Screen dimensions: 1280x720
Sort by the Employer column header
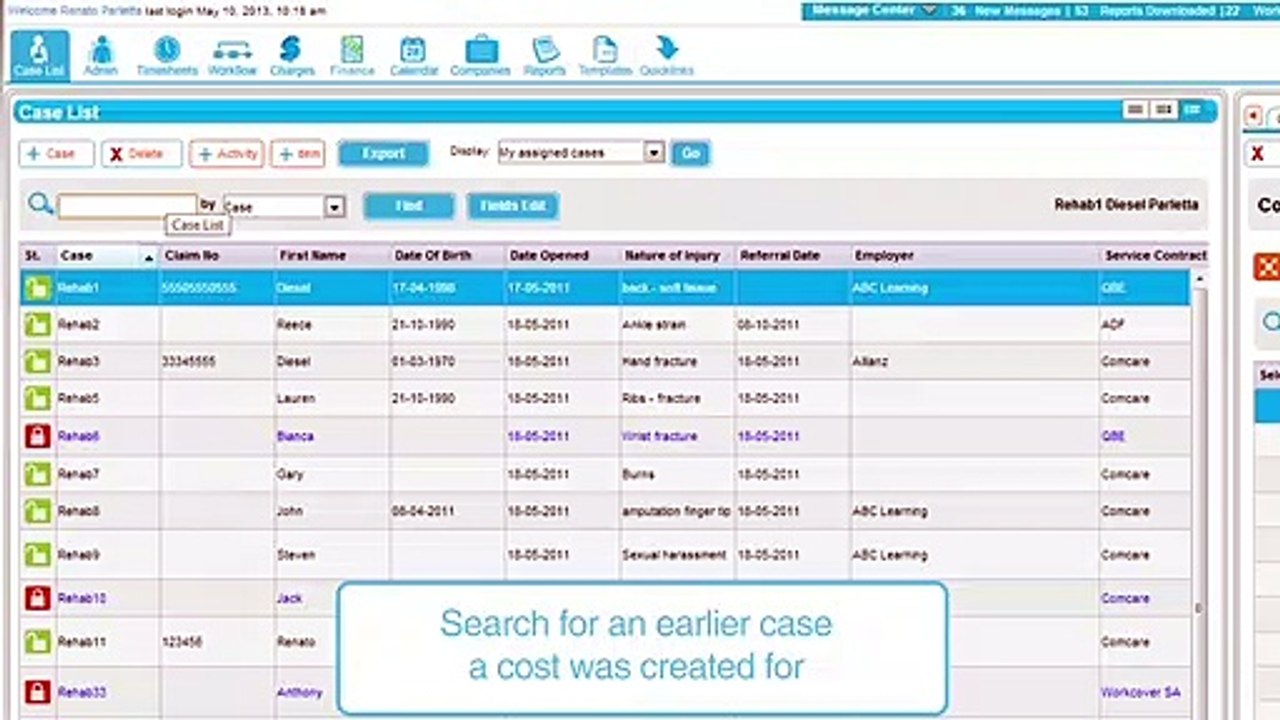coord(884,256)
